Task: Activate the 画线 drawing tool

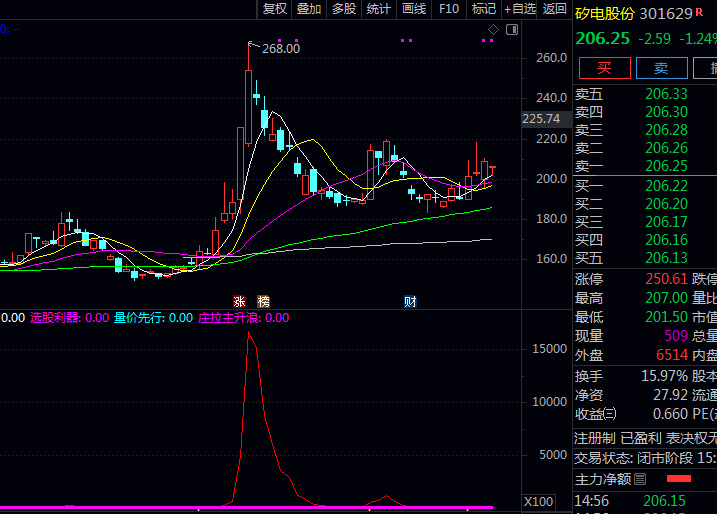Action: click(x=414, y=9)
